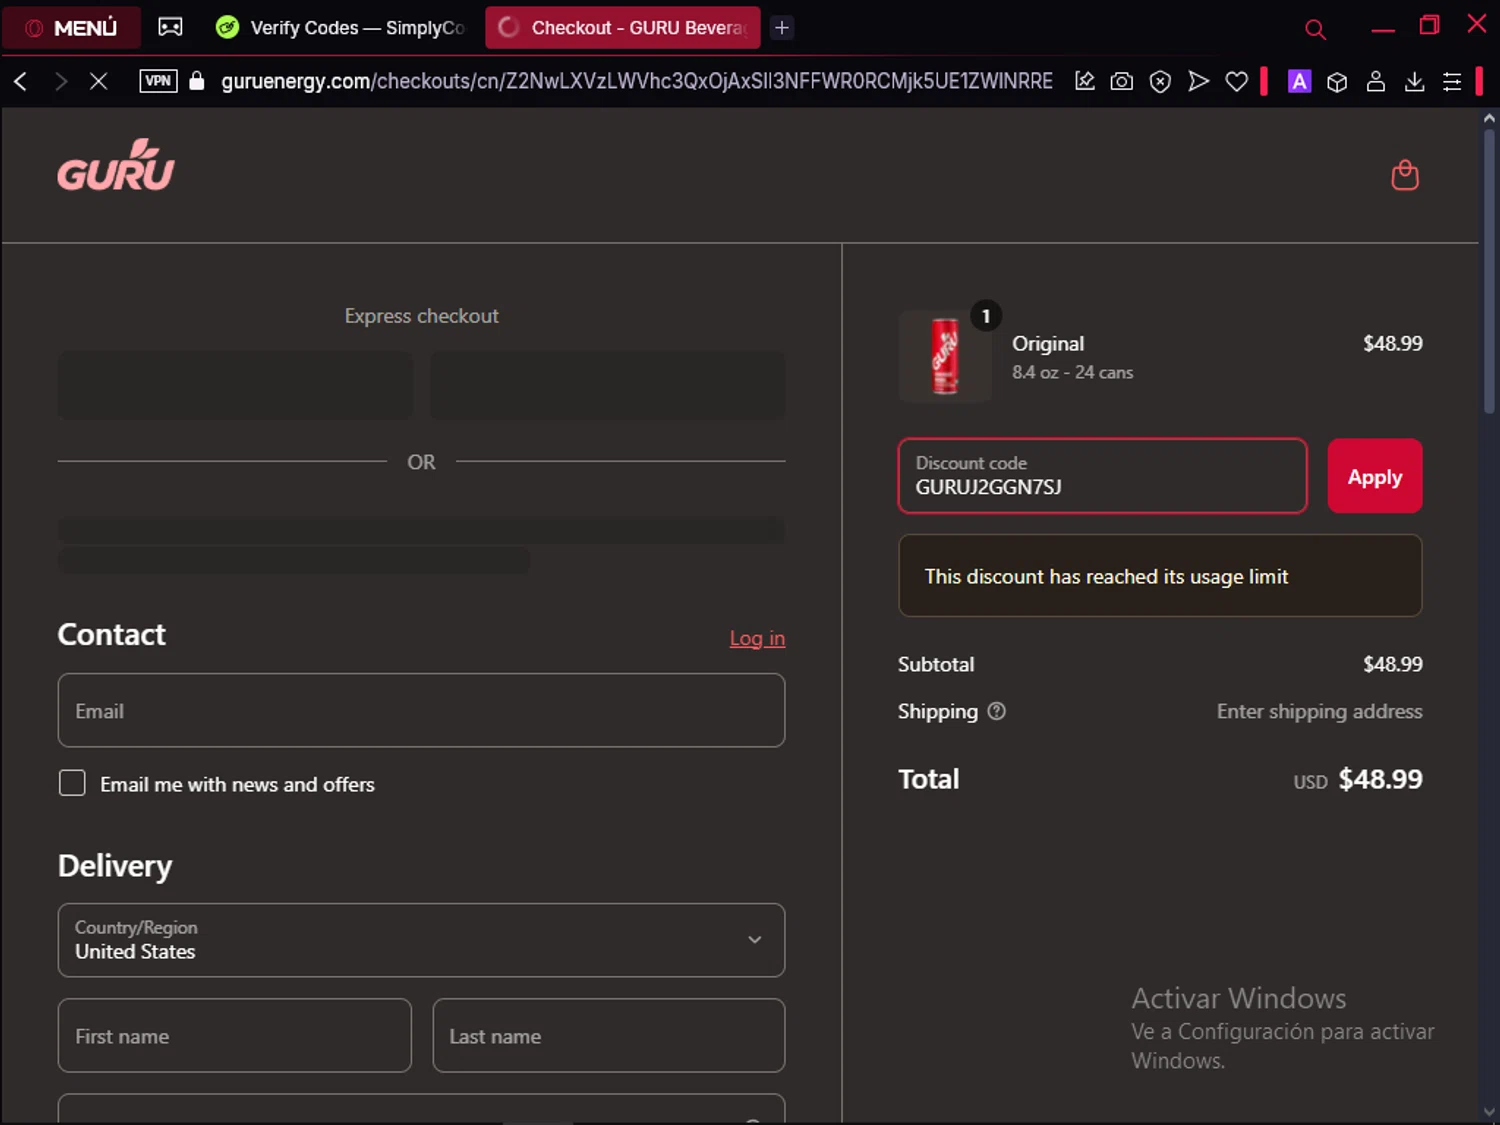Image resolution: width=1500 pixels, height=1125 pixels.
Task: Focus the Last name field
Action: 608,1035
